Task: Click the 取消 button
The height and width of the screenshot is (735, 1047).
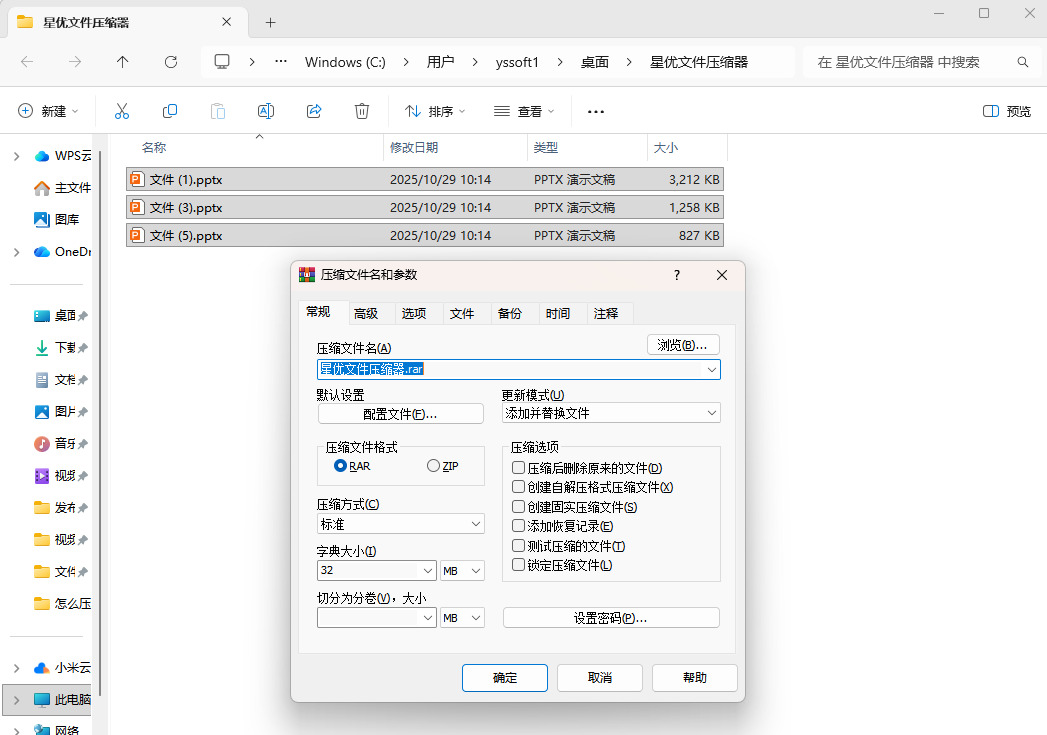Action: (600, 678)
